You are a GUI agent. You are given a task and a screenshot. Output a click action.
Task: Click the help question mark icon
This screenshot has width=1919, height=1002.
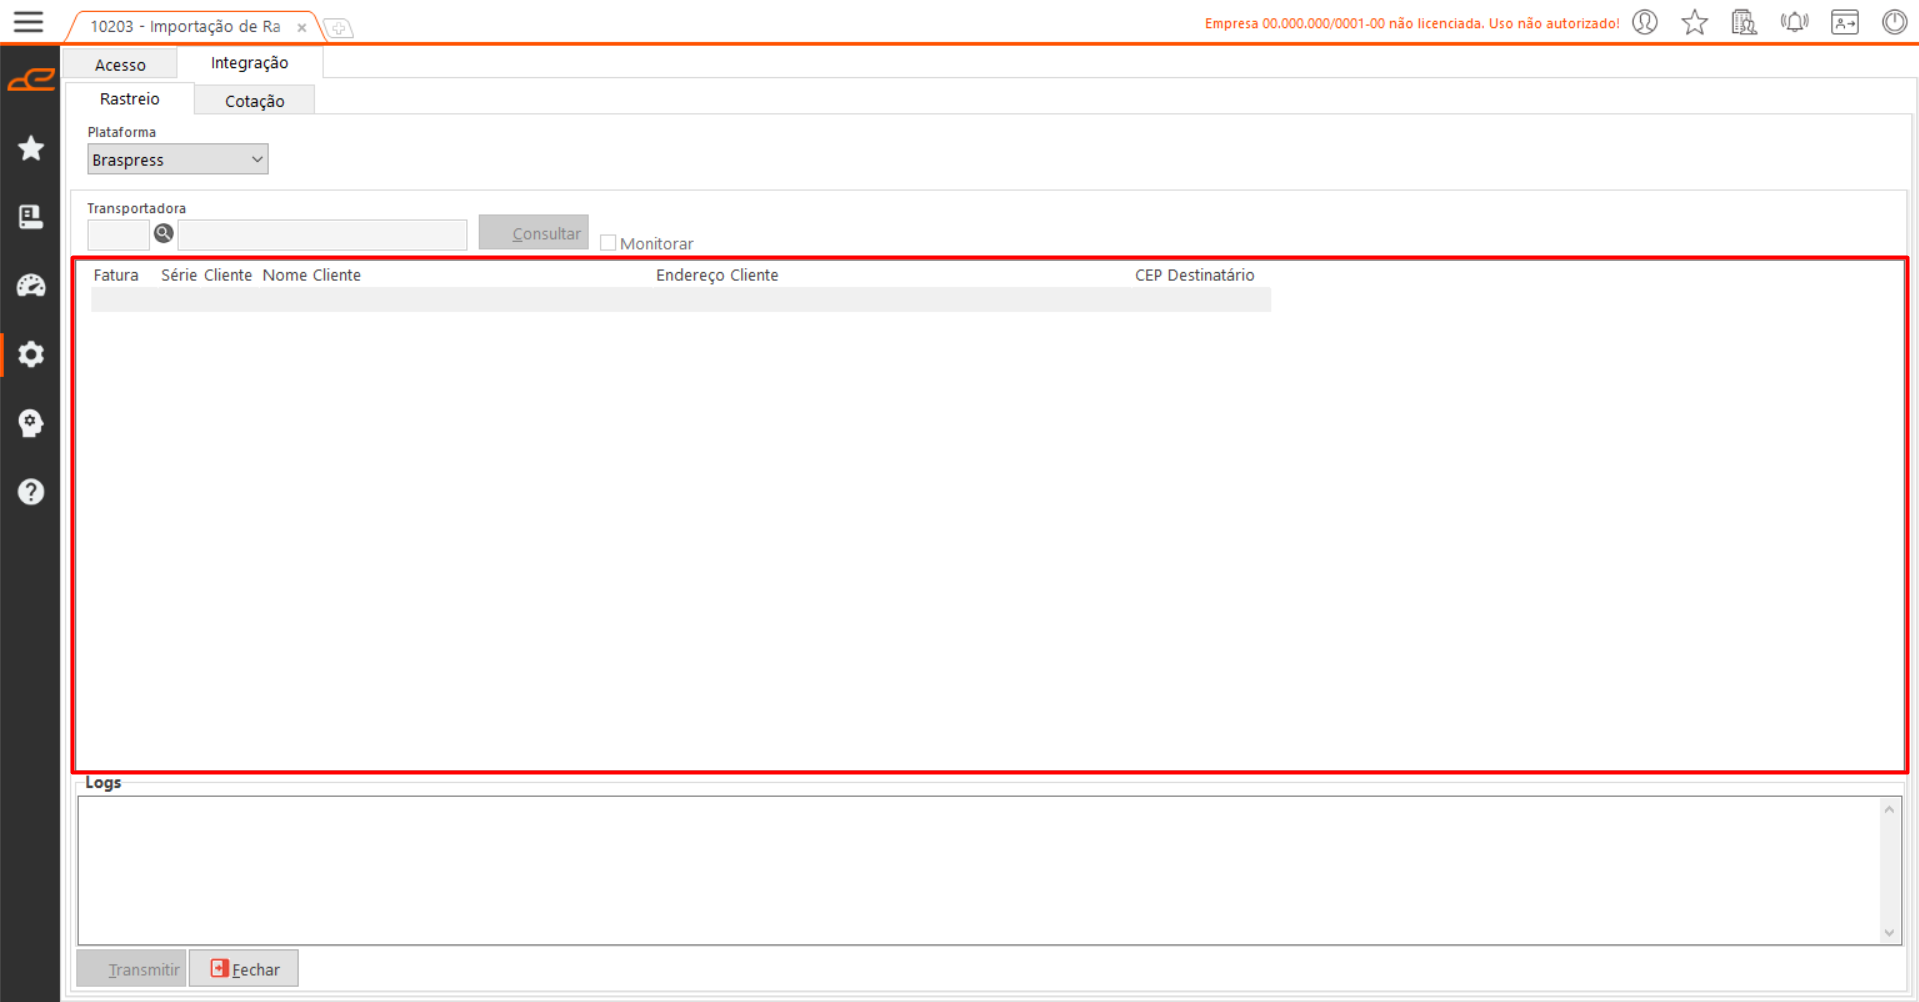pyautogui.click(x=31, y=492)
